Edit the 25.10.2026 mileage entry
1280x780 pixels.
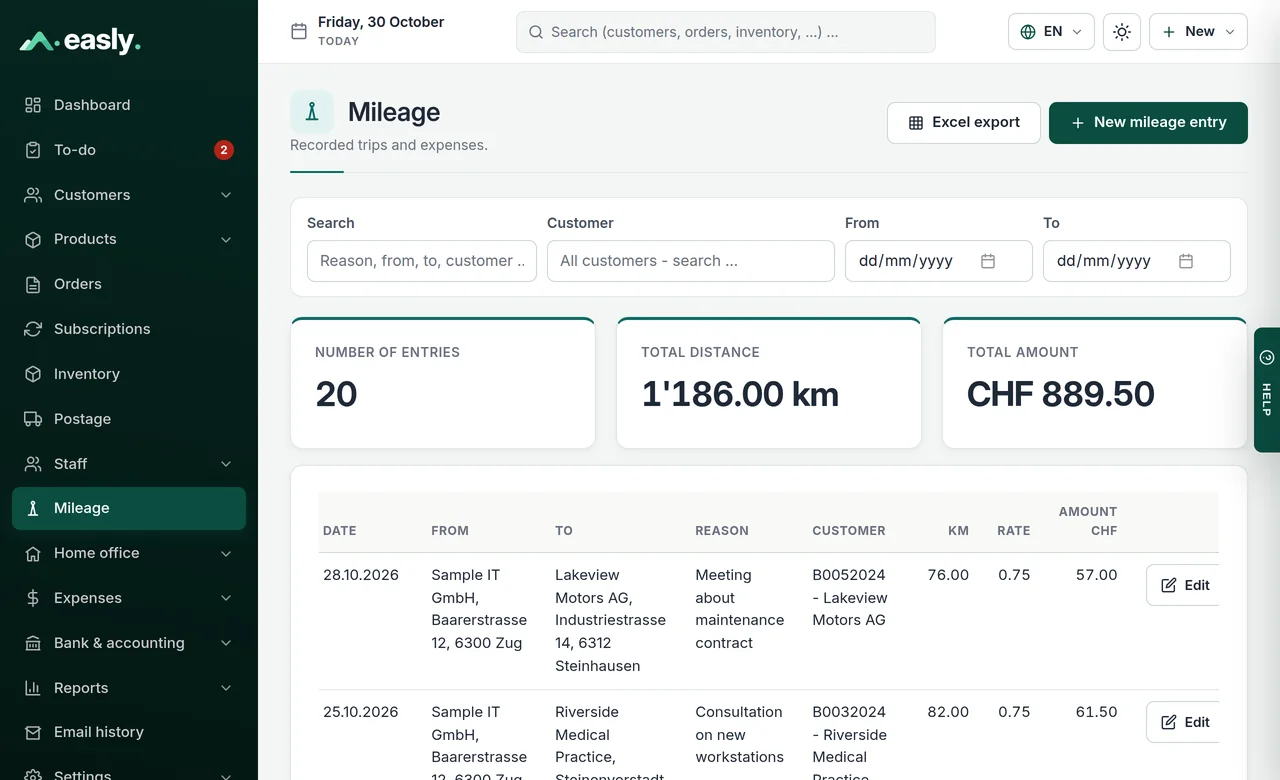click(1185, 722)
